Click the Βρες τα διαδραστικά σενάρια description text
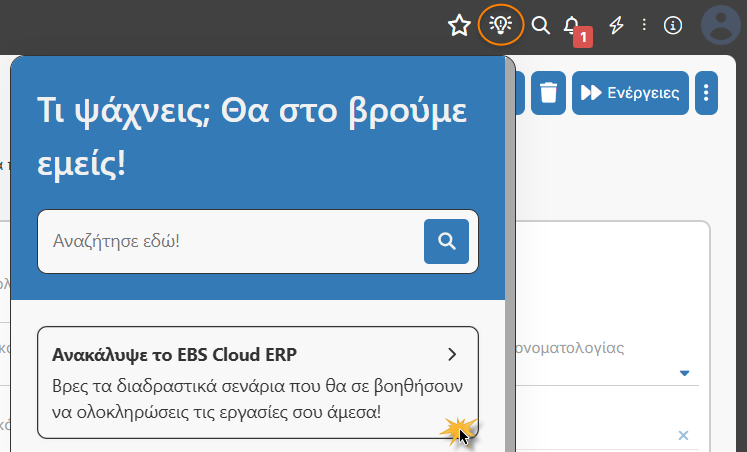The width and height of the screenshot is (747, 452). [x=257, y=399]
